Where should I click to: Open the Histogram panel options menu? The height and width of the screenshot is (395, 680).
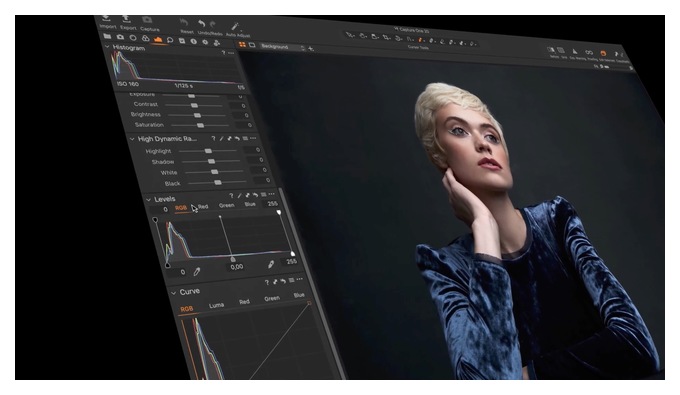pyautogui.click(x=232, y=53)
